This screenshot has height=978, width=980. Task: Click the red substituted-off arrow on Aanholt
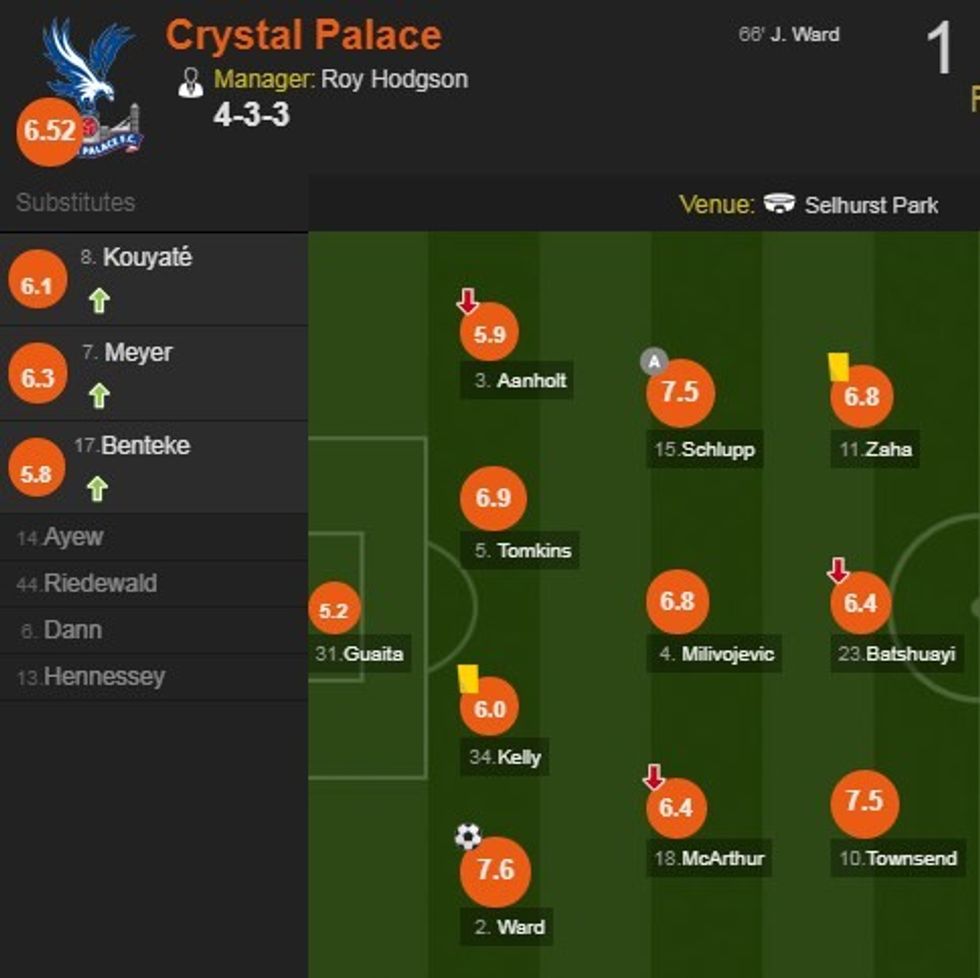(x=467, y=300)
